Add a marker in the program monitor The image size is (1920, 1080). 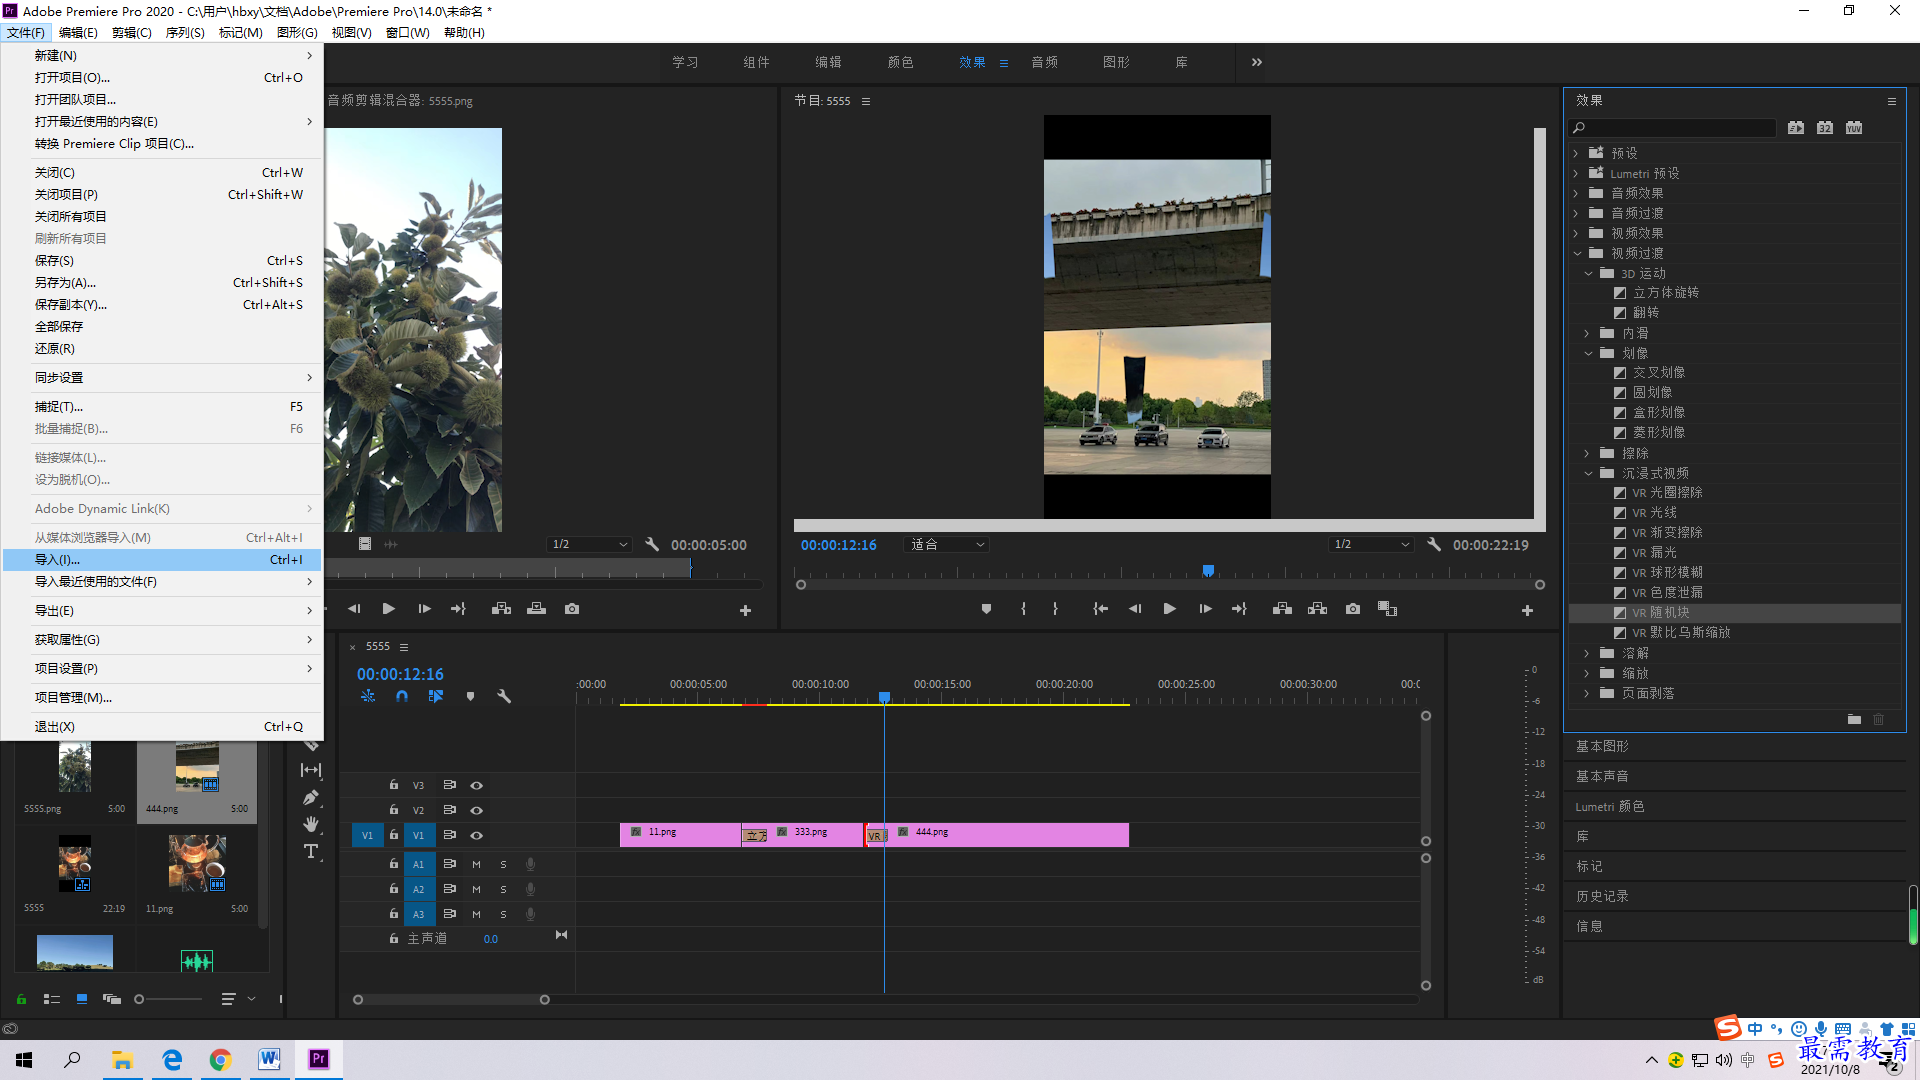point(986,609)
